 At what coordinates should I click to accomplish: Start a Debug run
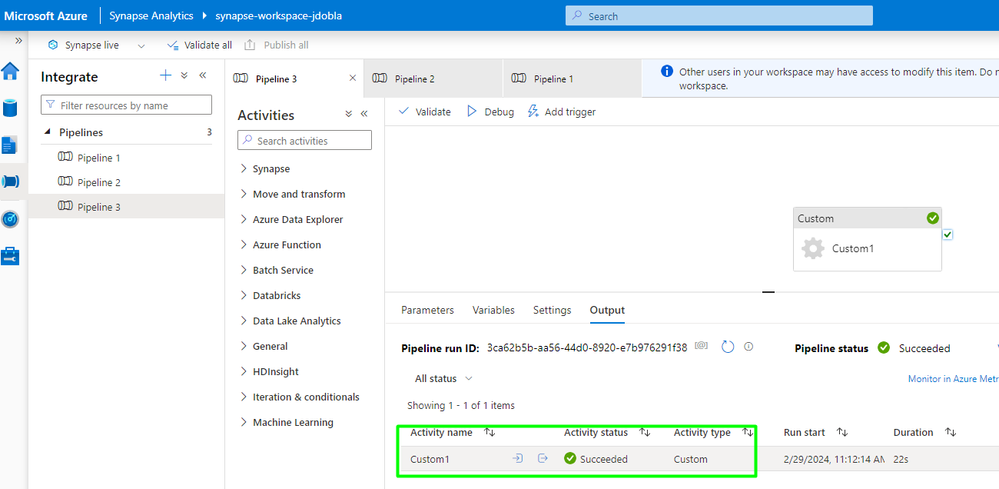pos(490,111)
